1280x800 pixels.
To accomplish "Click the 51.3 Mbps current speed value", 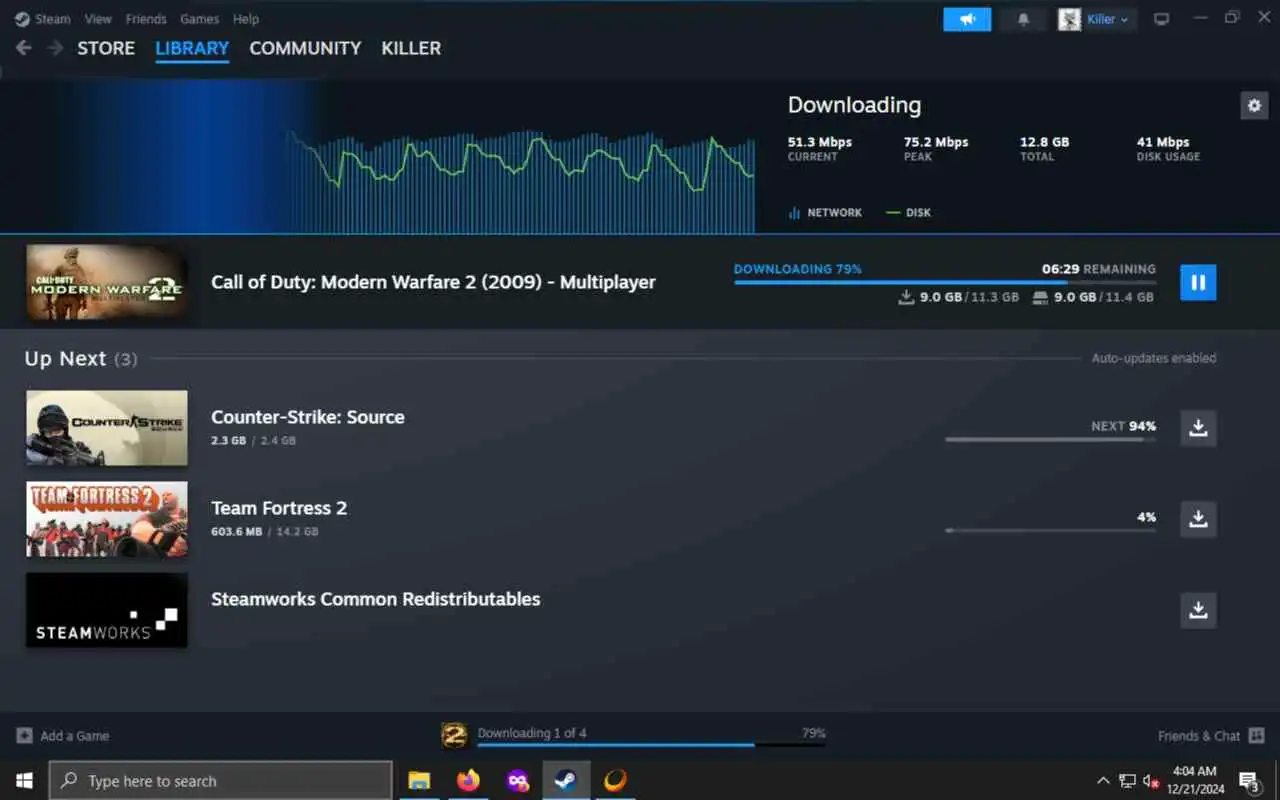I will (x=820, y=142).
